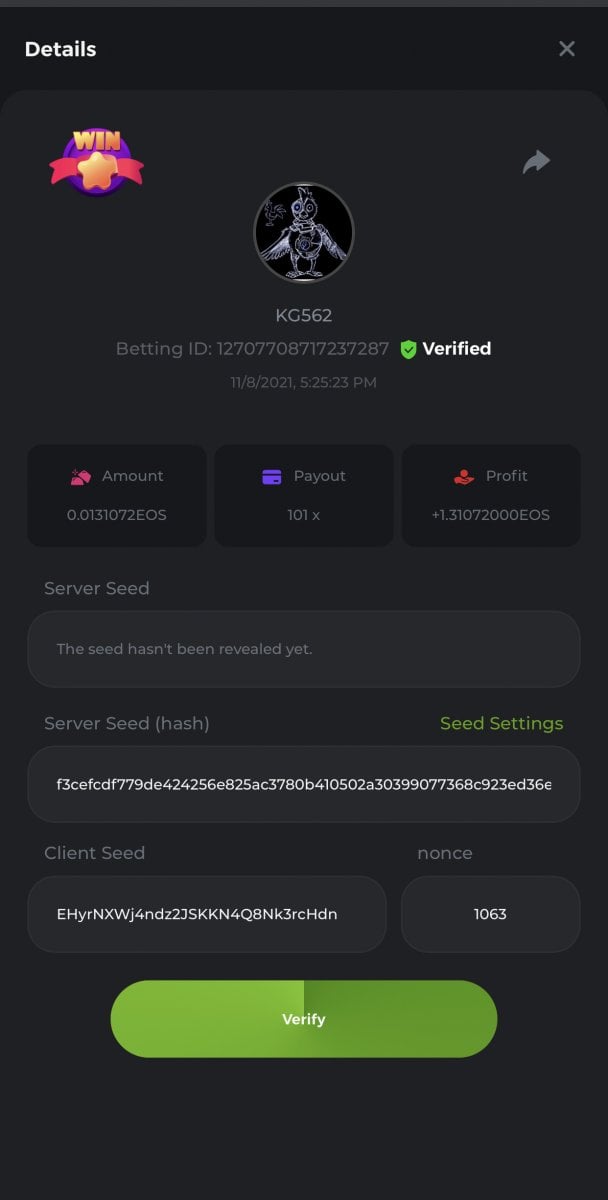The width and height of the screenshot is (608, 1200).
Task: Click the Server Seed hash field
Action: tap(304, 784)
